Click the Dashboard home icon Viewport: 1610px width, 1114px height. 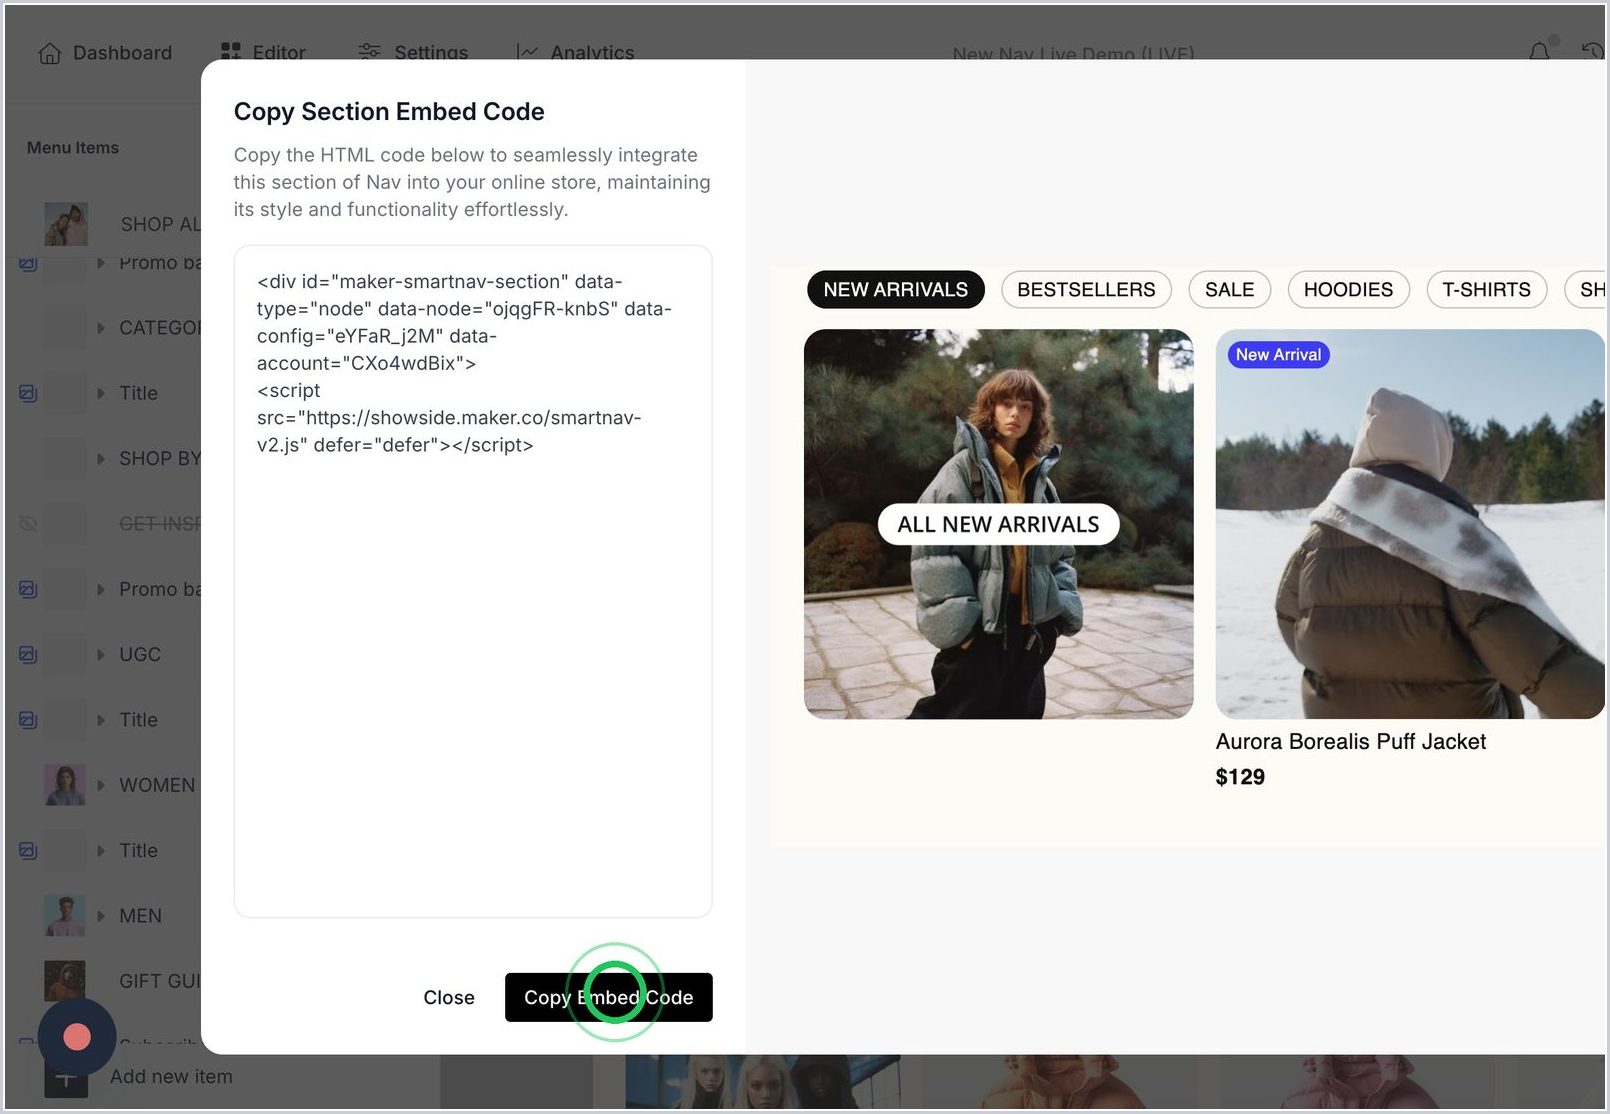point(49,53)
